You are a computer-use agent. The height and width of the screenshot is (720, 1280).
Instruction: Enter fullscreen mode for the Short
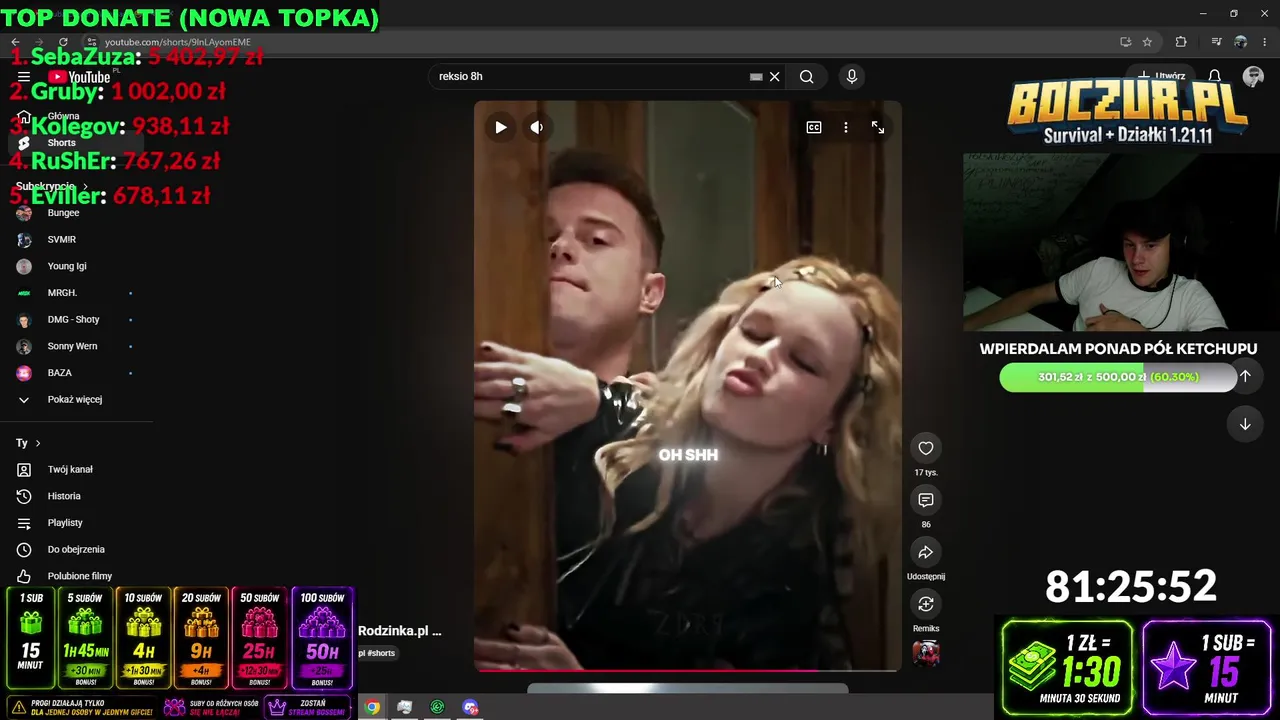point(878,127)
